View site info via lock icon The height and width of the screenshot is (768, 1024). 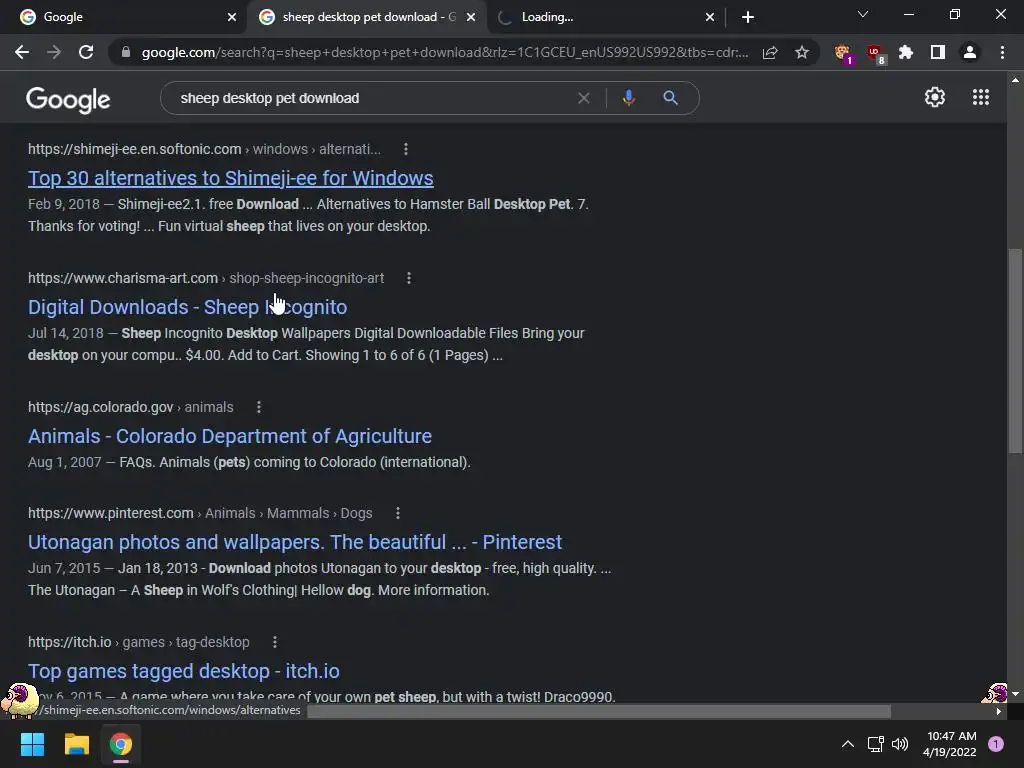126,52
